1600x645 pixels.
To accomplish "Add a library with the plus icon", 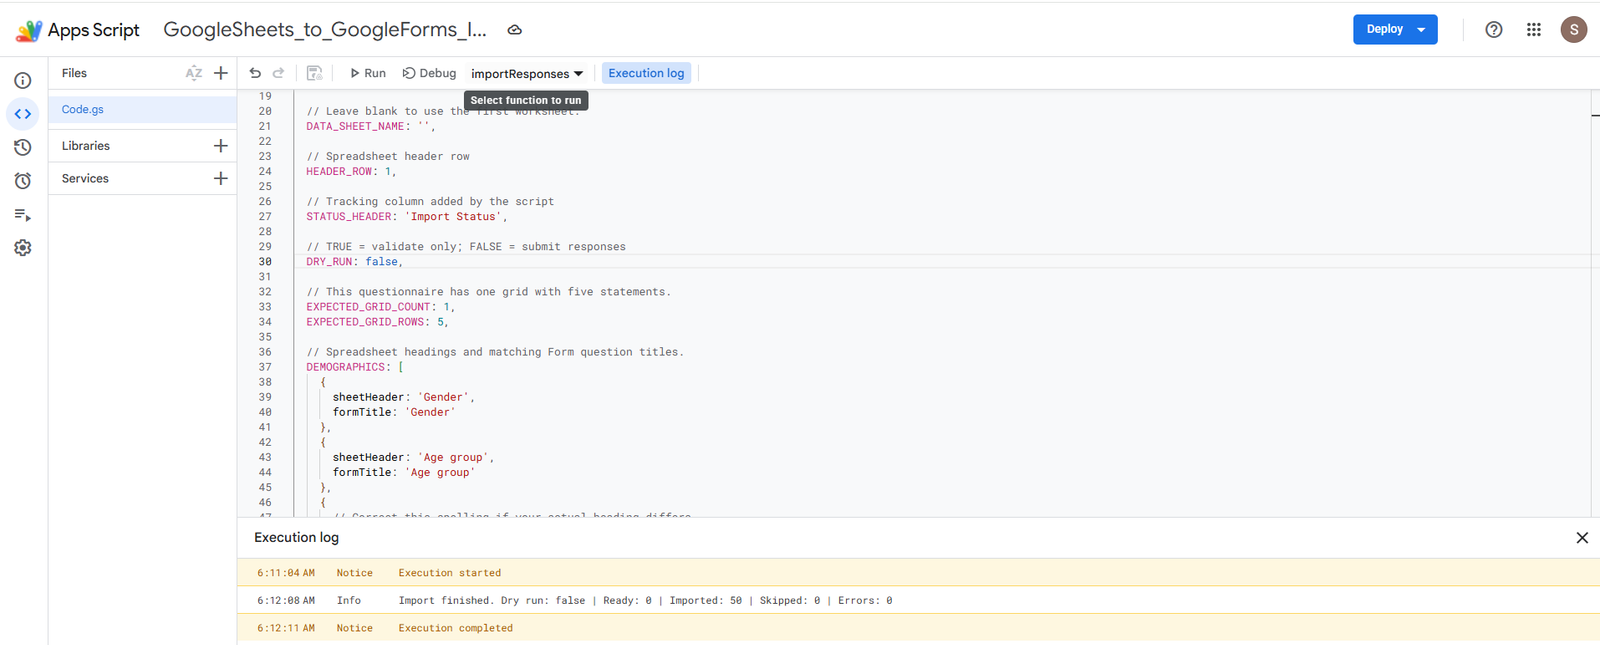I will (221, 146).
